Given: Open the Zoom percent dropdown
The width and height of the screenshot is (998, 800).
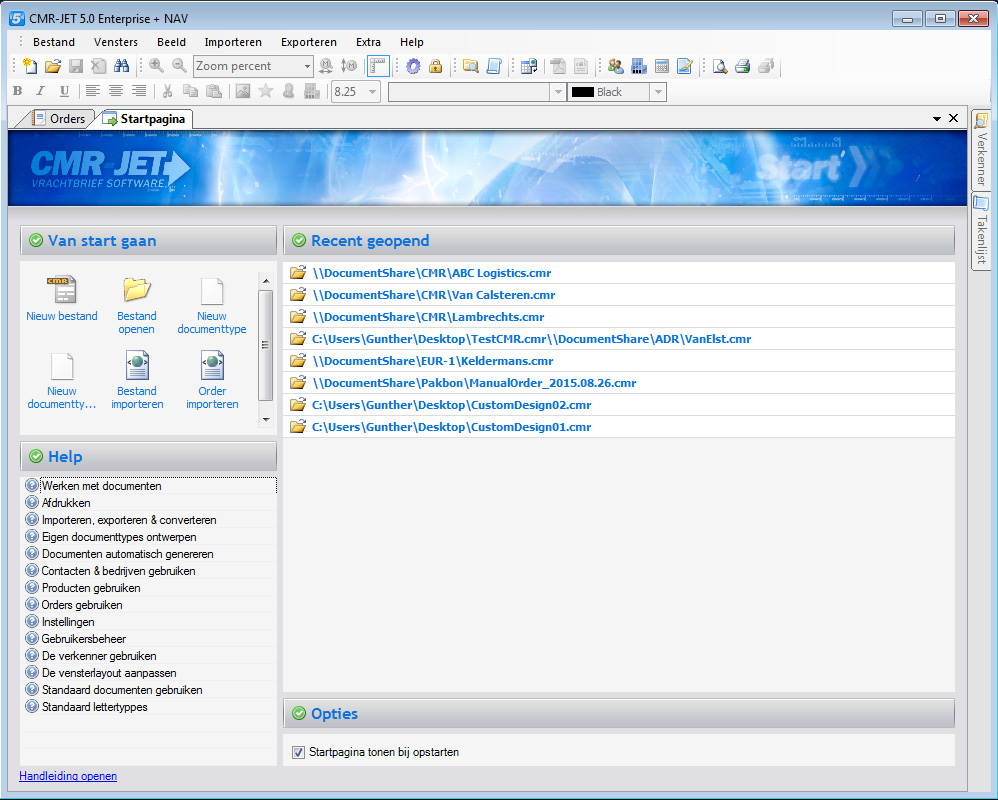Looking at the screenshot, I should [307, 67].
